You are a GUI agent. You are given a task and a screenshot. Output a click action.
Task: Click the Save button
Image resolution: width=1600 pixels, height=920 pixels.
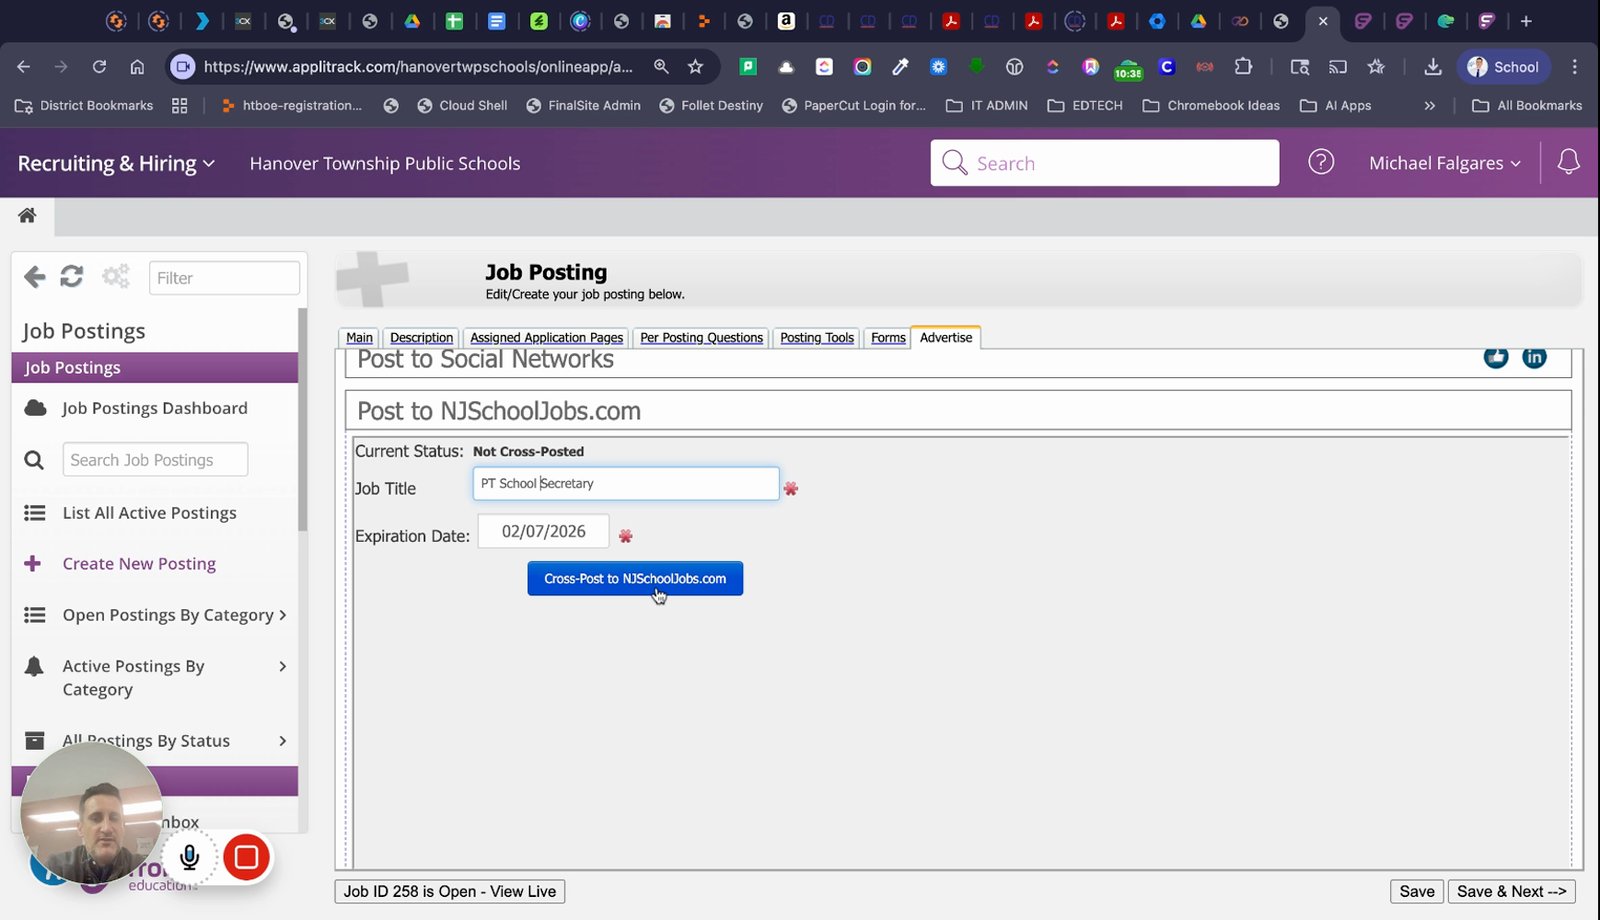tap(1417, 891)
